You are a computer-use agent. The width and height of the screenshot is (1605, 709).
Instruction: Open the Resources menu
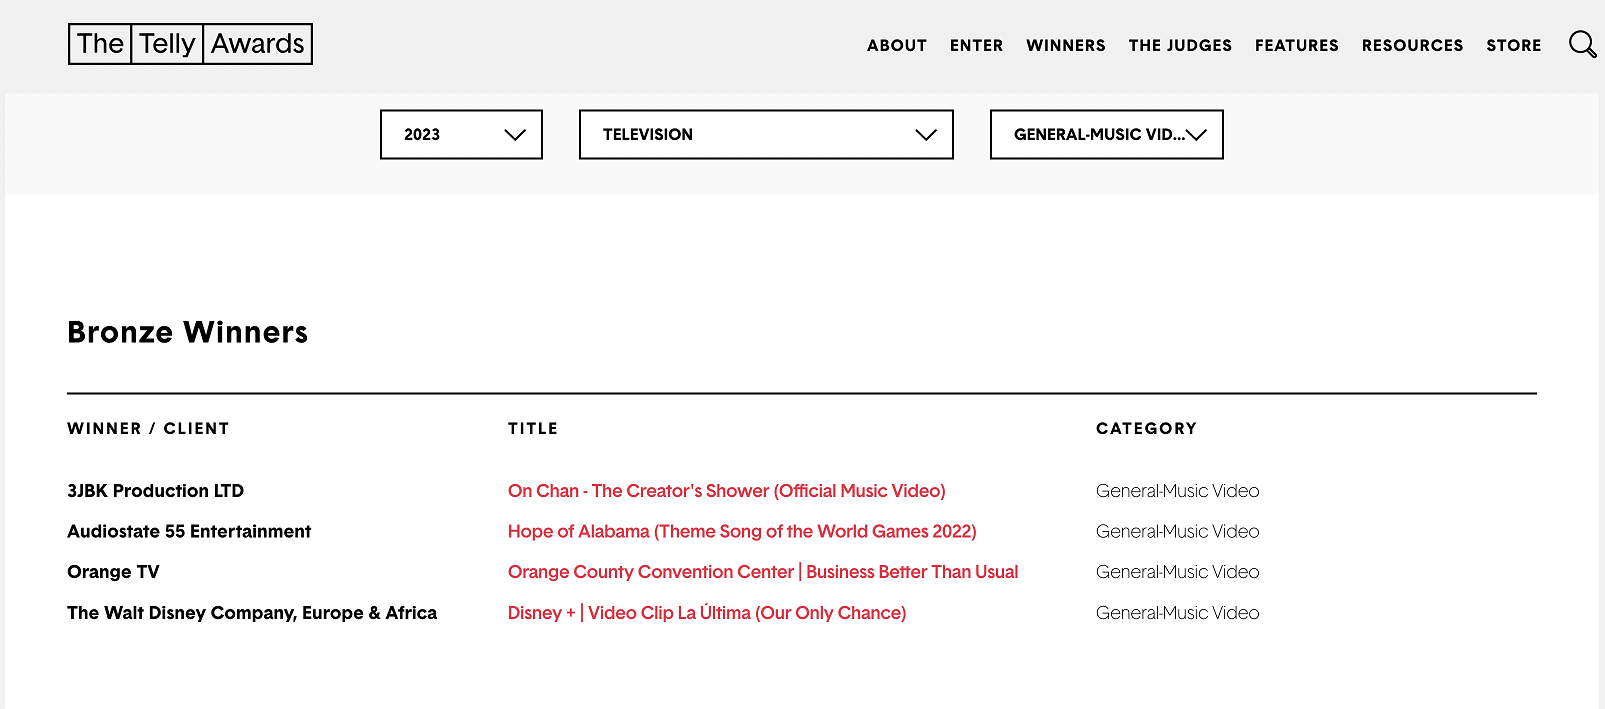[1412, 45]
